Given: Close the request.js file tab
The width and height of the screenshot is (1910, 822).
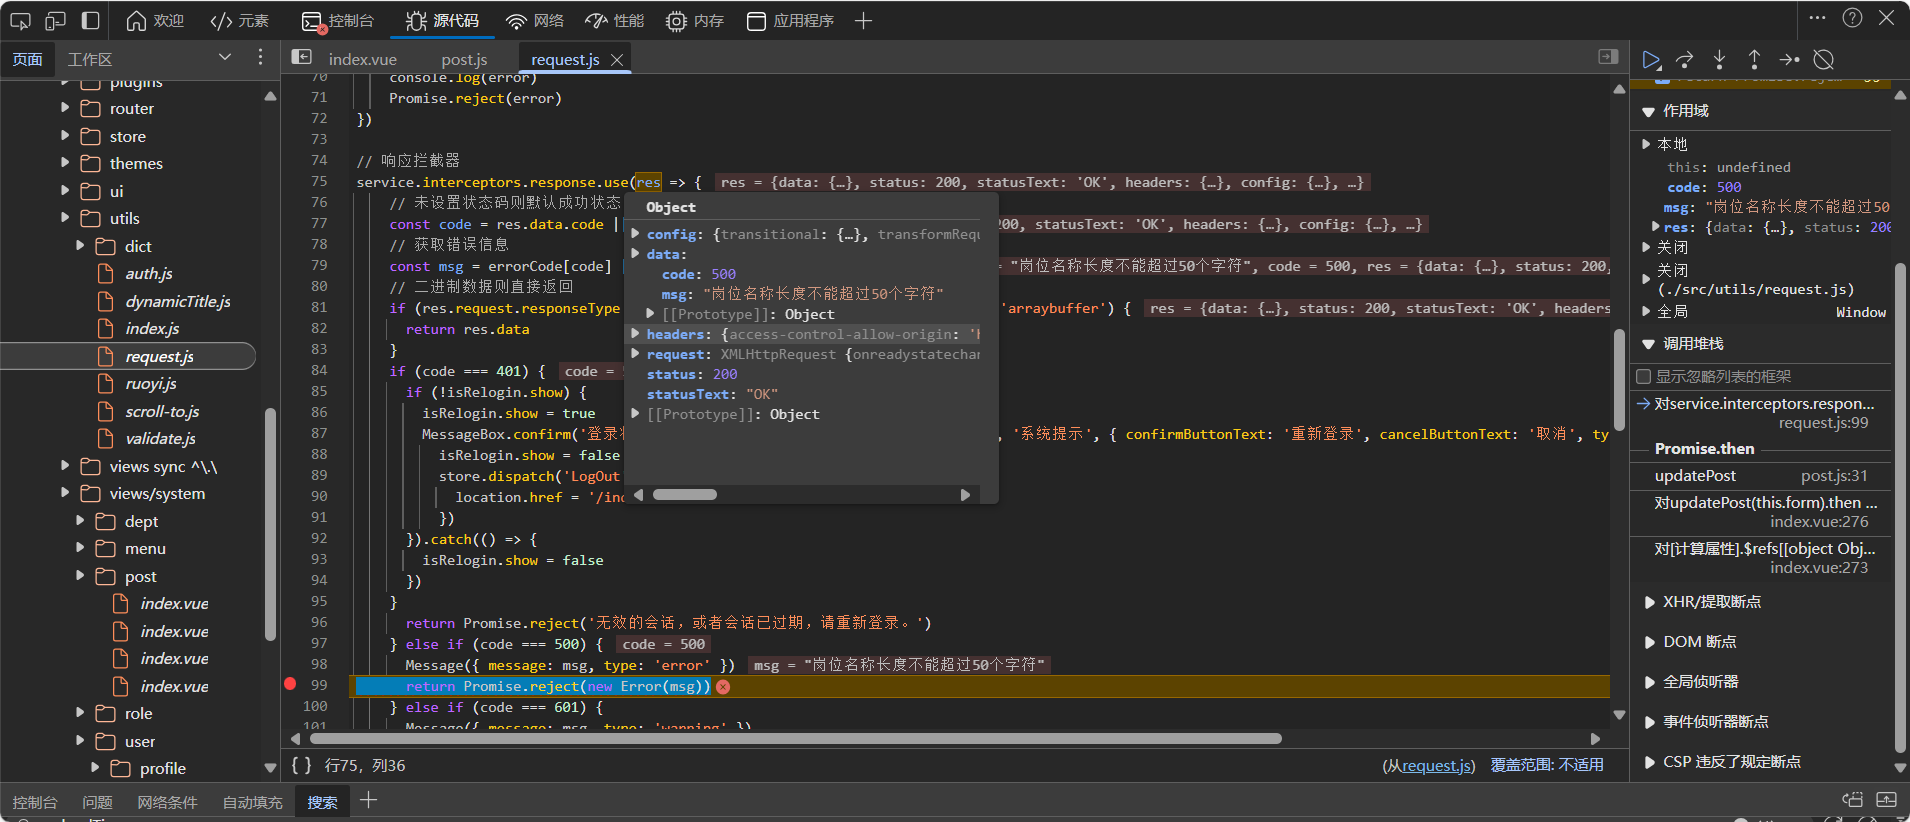Looking at the screenshot, I should 617,60.
